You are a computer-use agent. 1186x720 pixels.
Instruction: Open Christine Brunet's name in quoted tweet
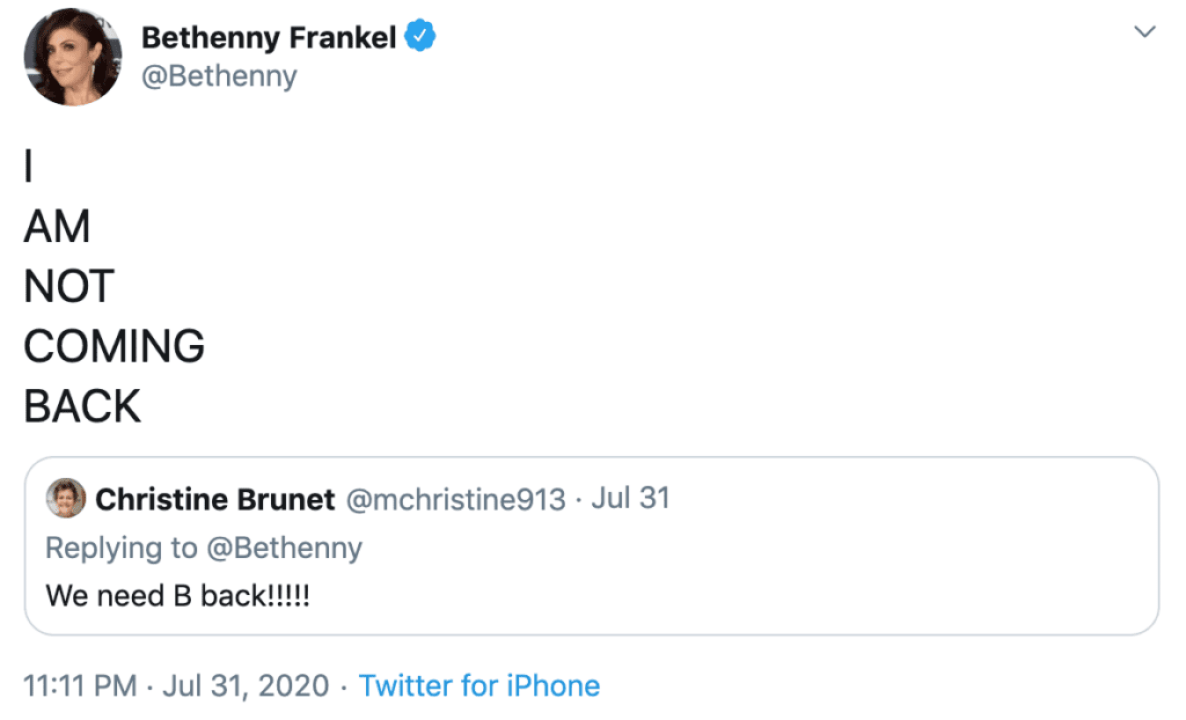click(215, 499)
